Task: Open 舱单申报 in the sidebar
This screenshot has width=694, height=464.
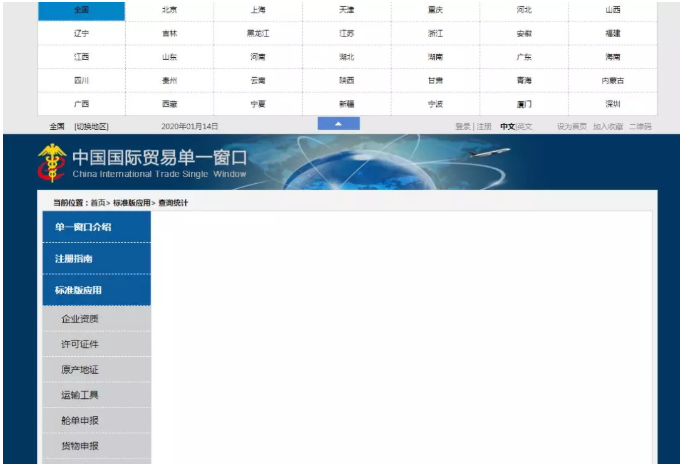Action: coord(96,421)
